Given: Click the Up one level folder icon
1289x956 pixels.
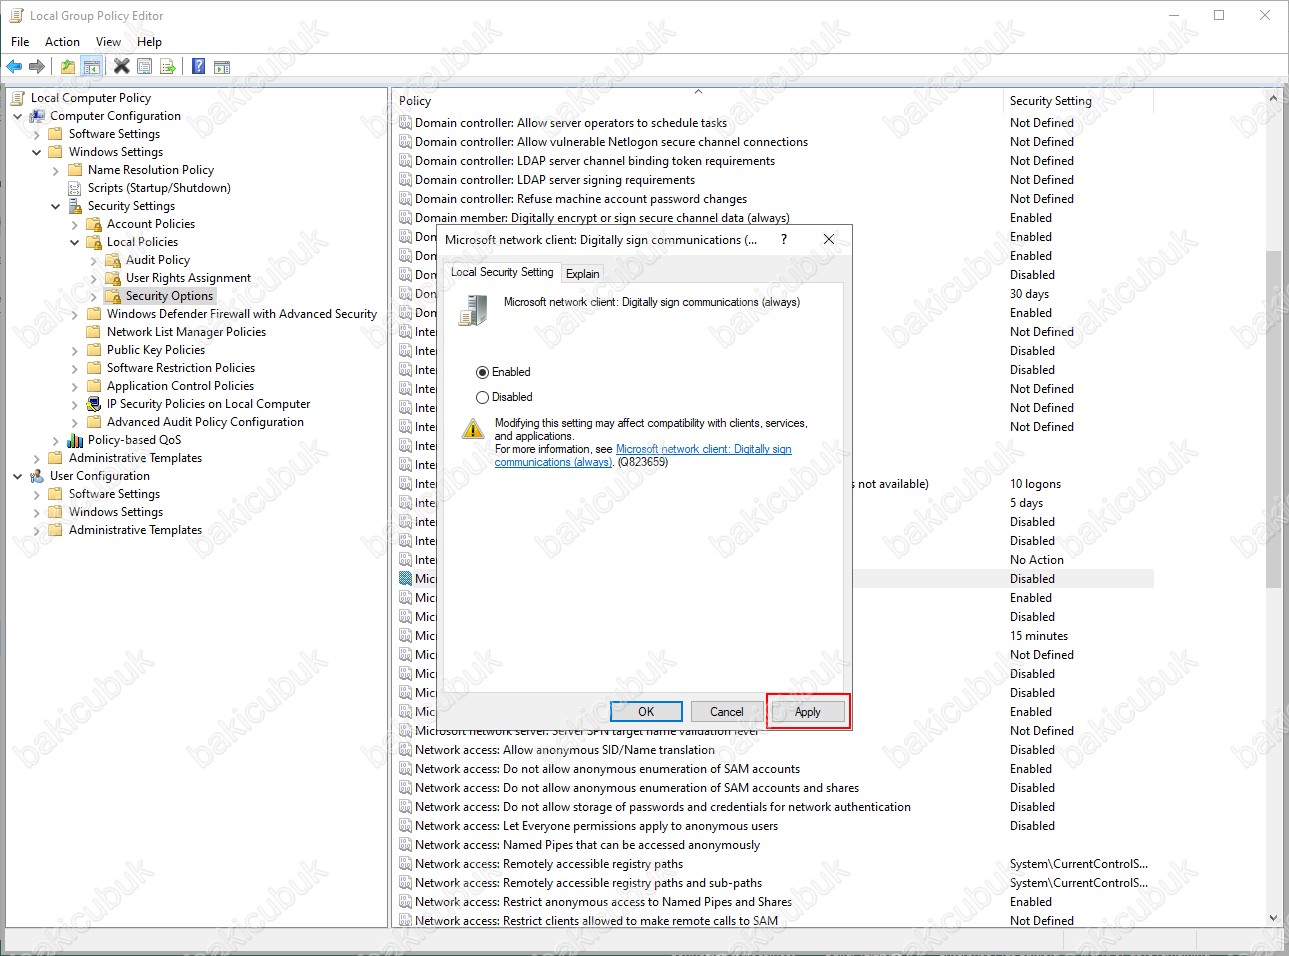Looking at the screenshot, I should tap(68, 67).
